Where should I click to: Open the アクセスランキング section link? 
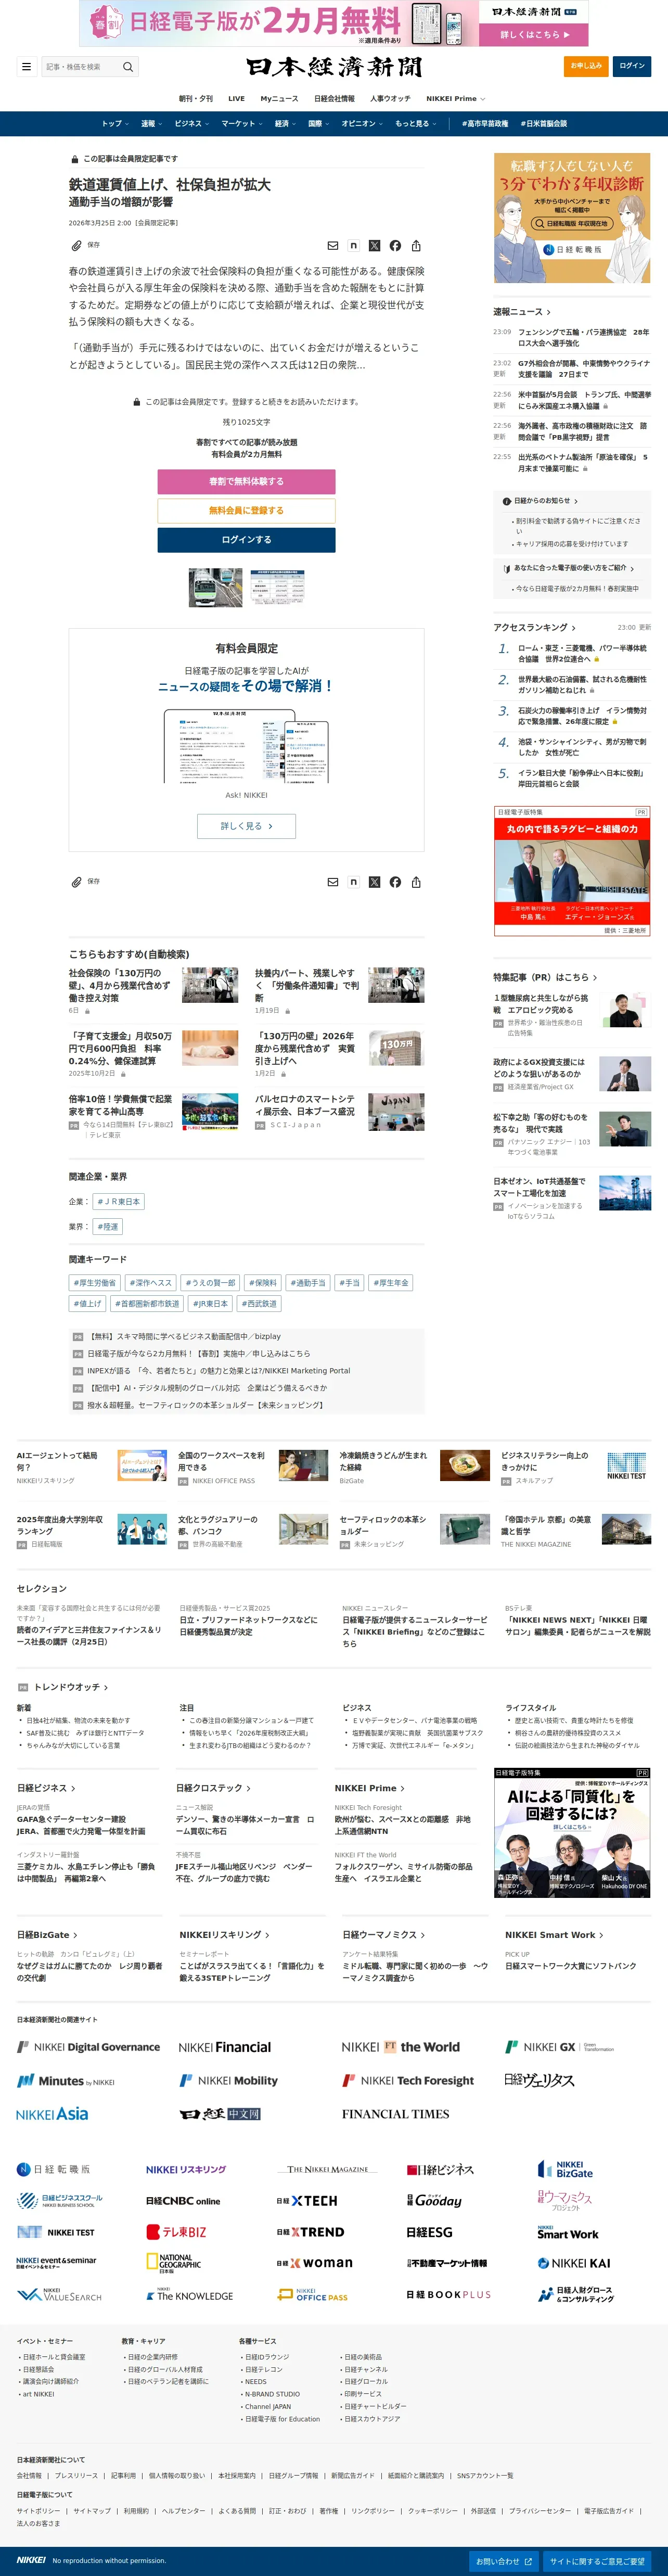point(534,628)
